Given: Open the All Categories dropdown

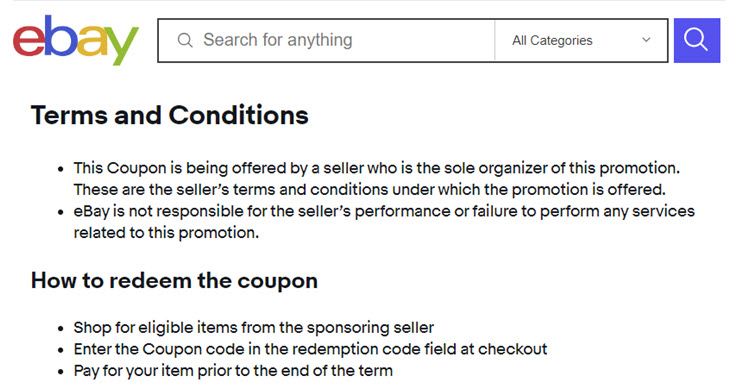Looking at the screenshot, I should tap(581, 40).
